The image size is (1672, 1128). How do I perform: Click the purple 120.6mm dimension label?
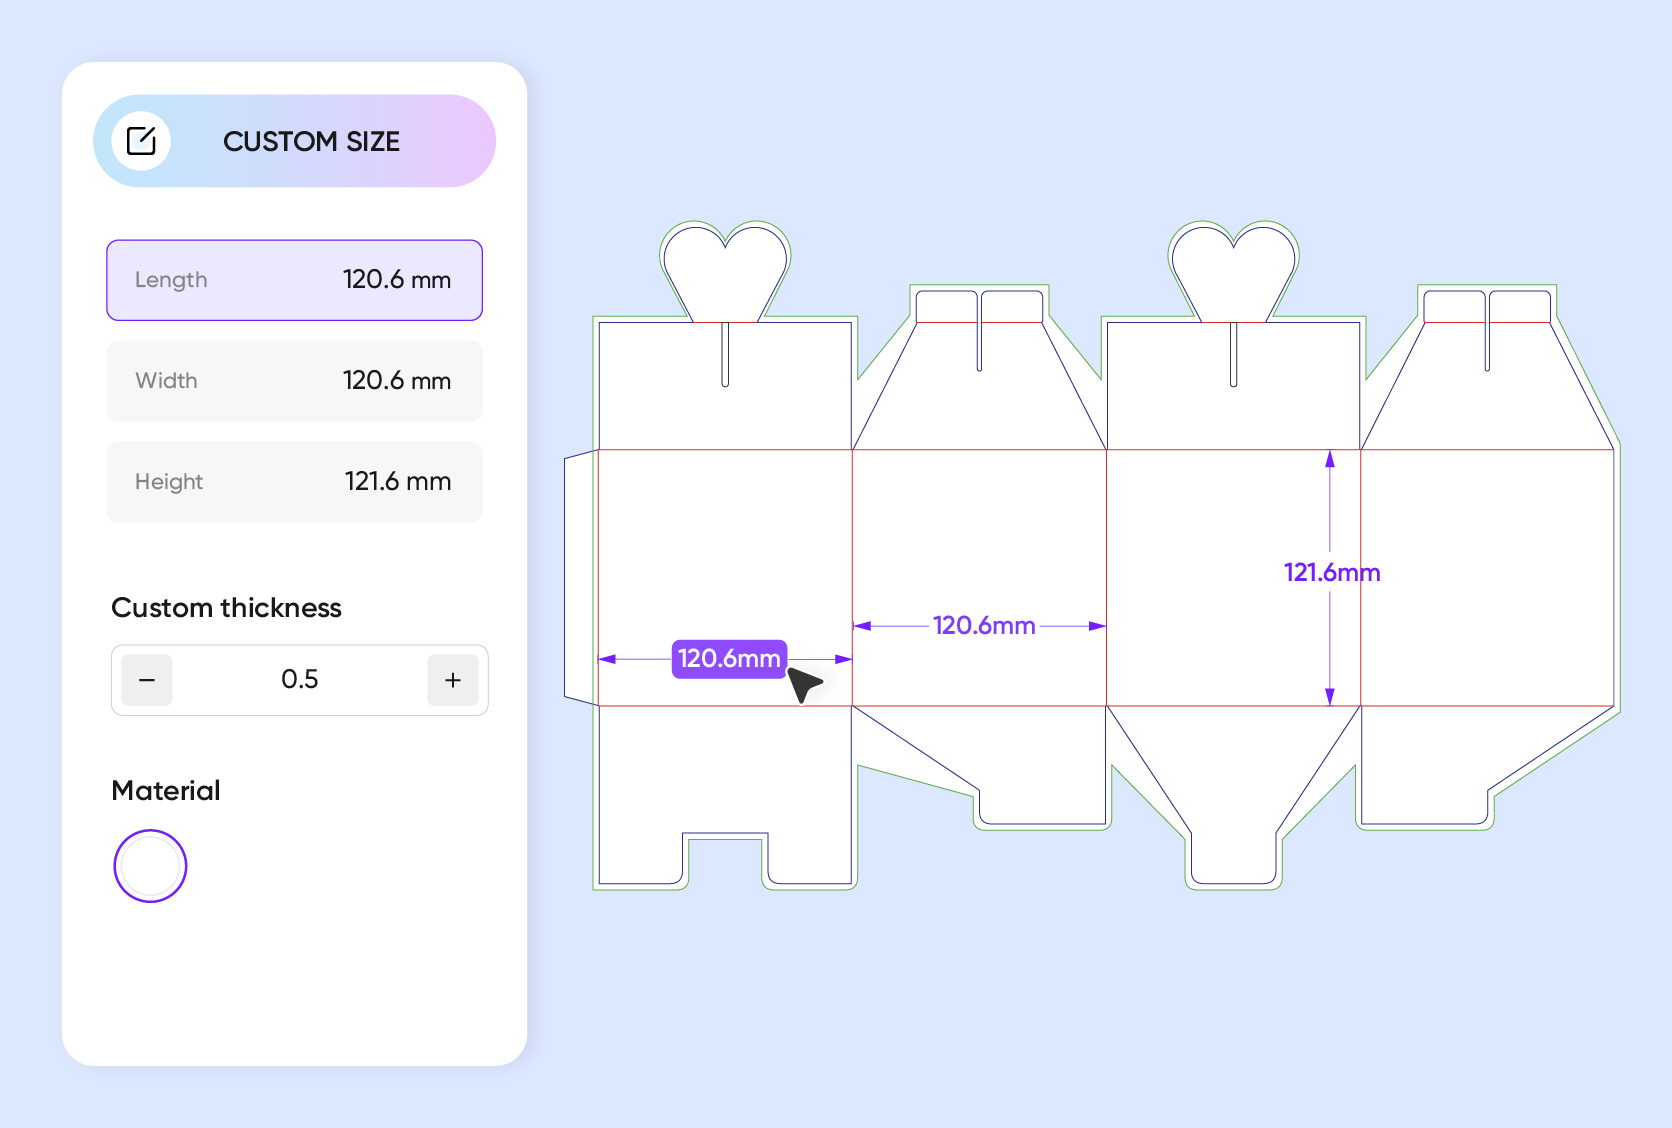[728, 659]
